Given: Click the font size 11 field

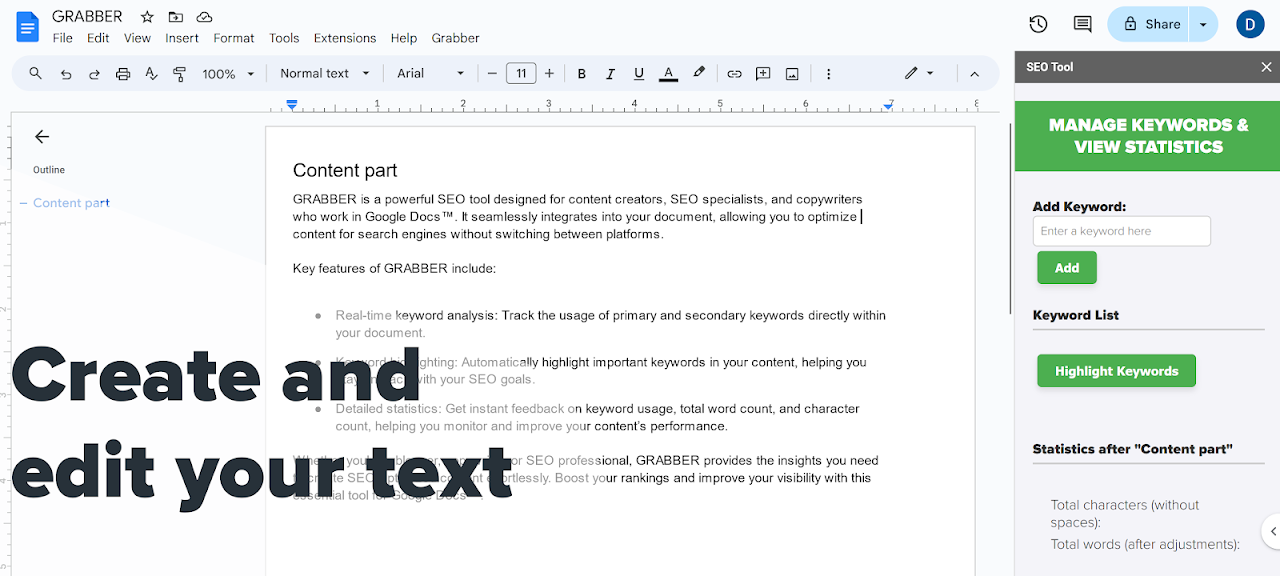Looking at the screenshot, I should (x=521, y=73).
